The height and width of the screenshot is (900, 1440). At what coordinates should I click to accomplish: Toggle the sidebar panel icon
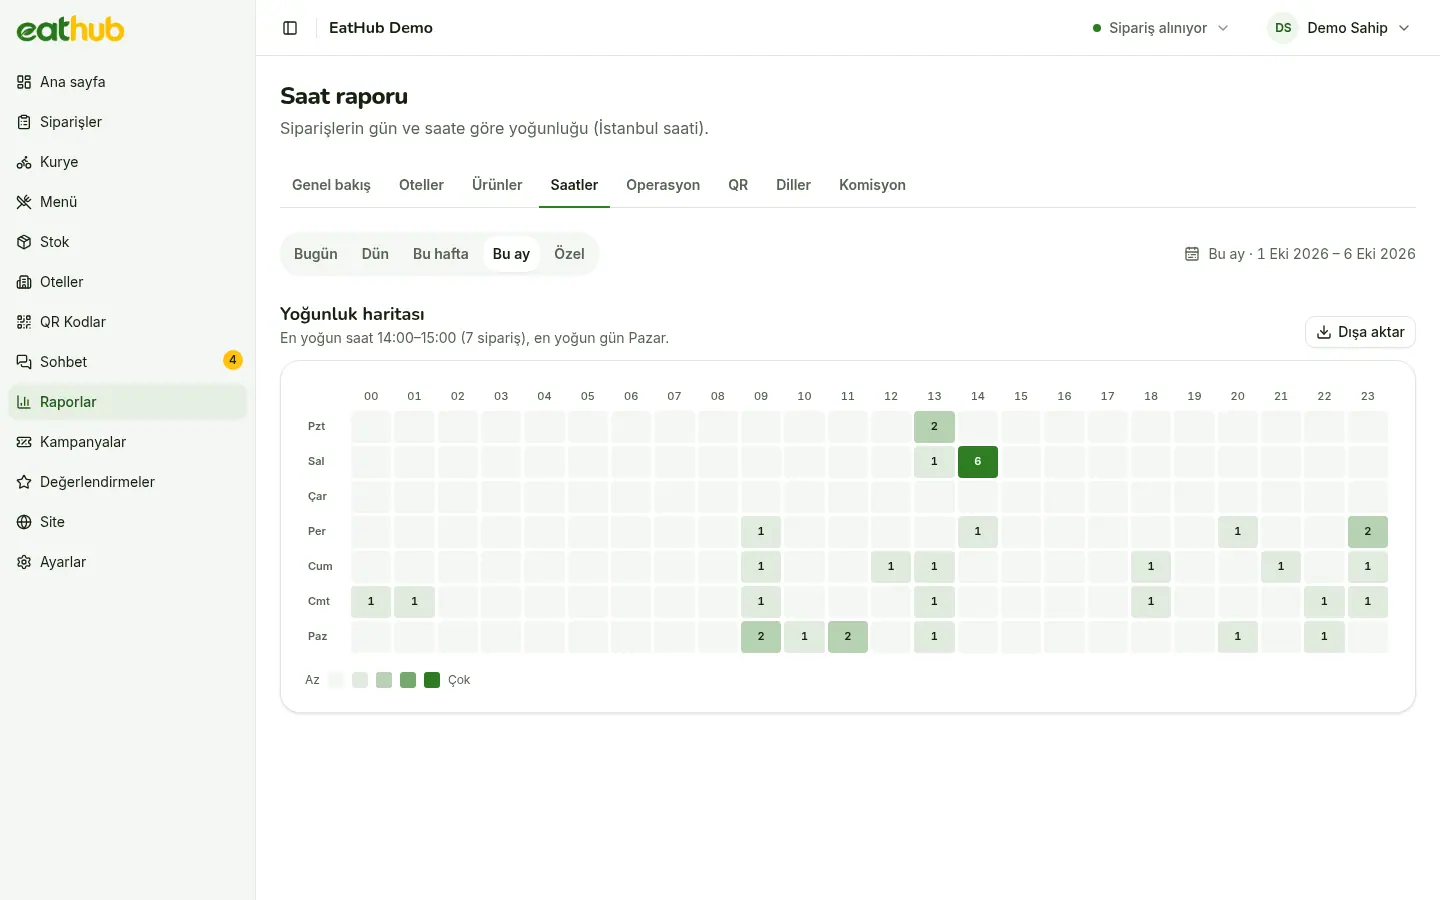pyautogui.click(x=290, y=28)
